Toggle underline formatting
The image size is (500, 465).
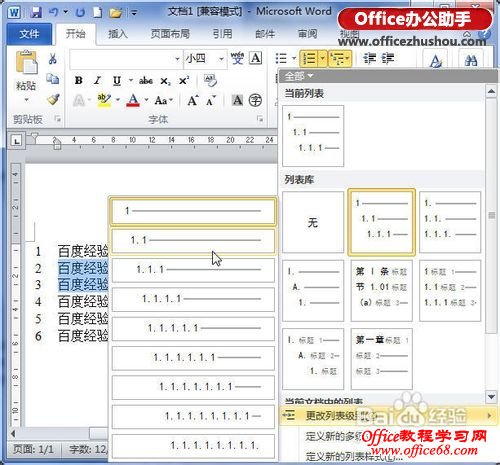point(117,80)
